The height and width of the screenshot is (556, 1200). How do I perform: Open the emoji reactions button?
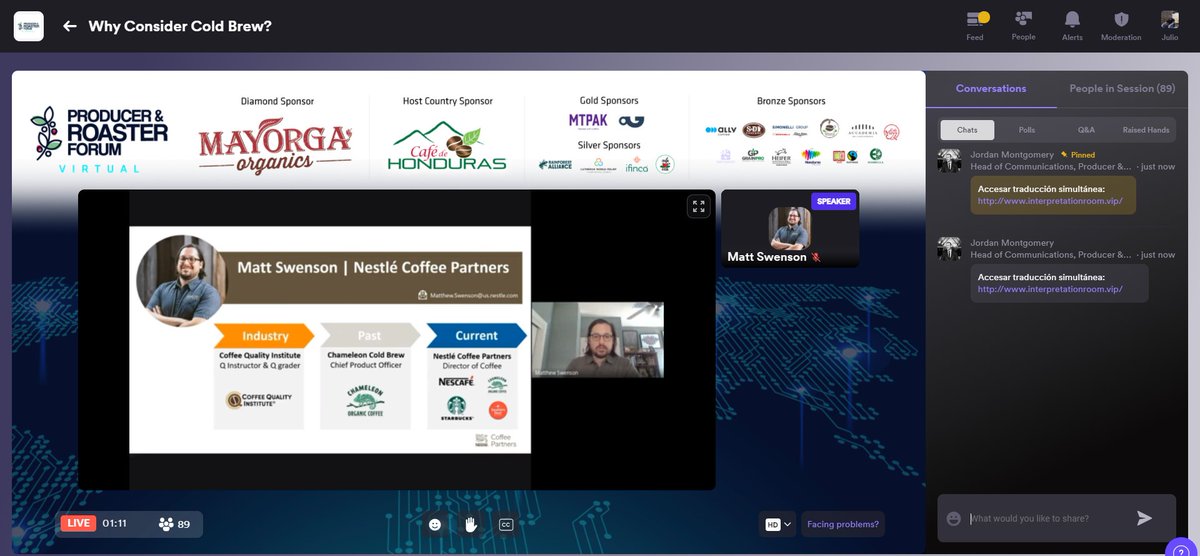pos(435,524)
